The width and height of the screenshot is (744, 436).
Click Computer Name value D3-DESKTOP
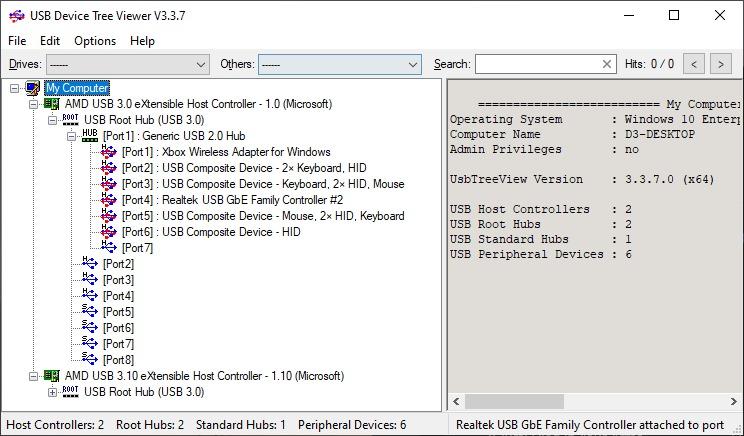click(x=660, y=134)
